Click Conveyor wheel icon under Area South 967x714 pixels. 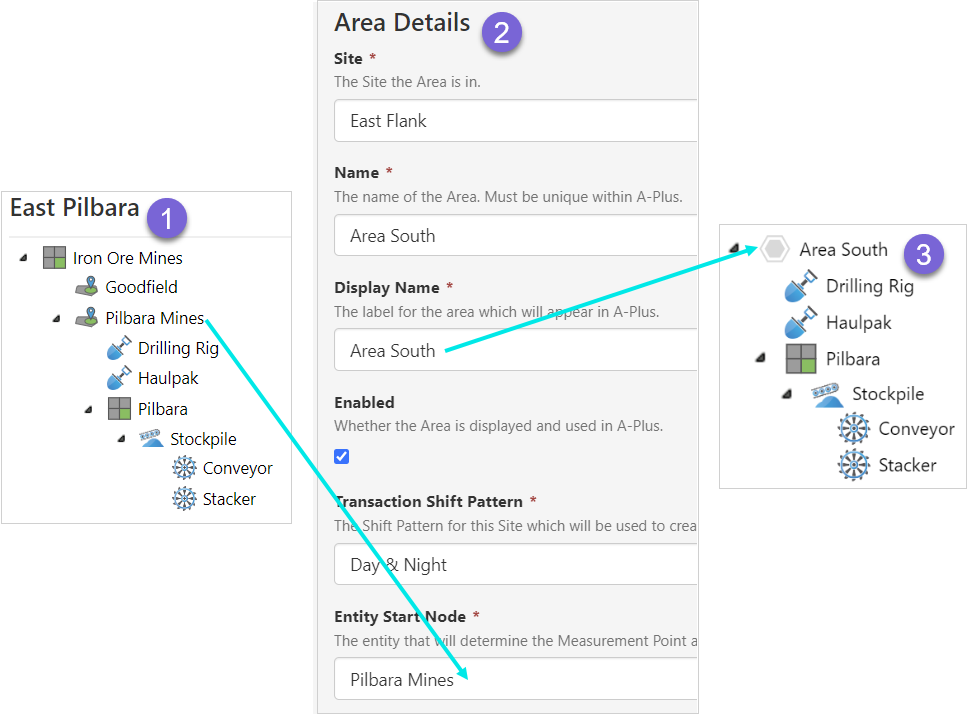pyautogui.click(x=854, y=429)
